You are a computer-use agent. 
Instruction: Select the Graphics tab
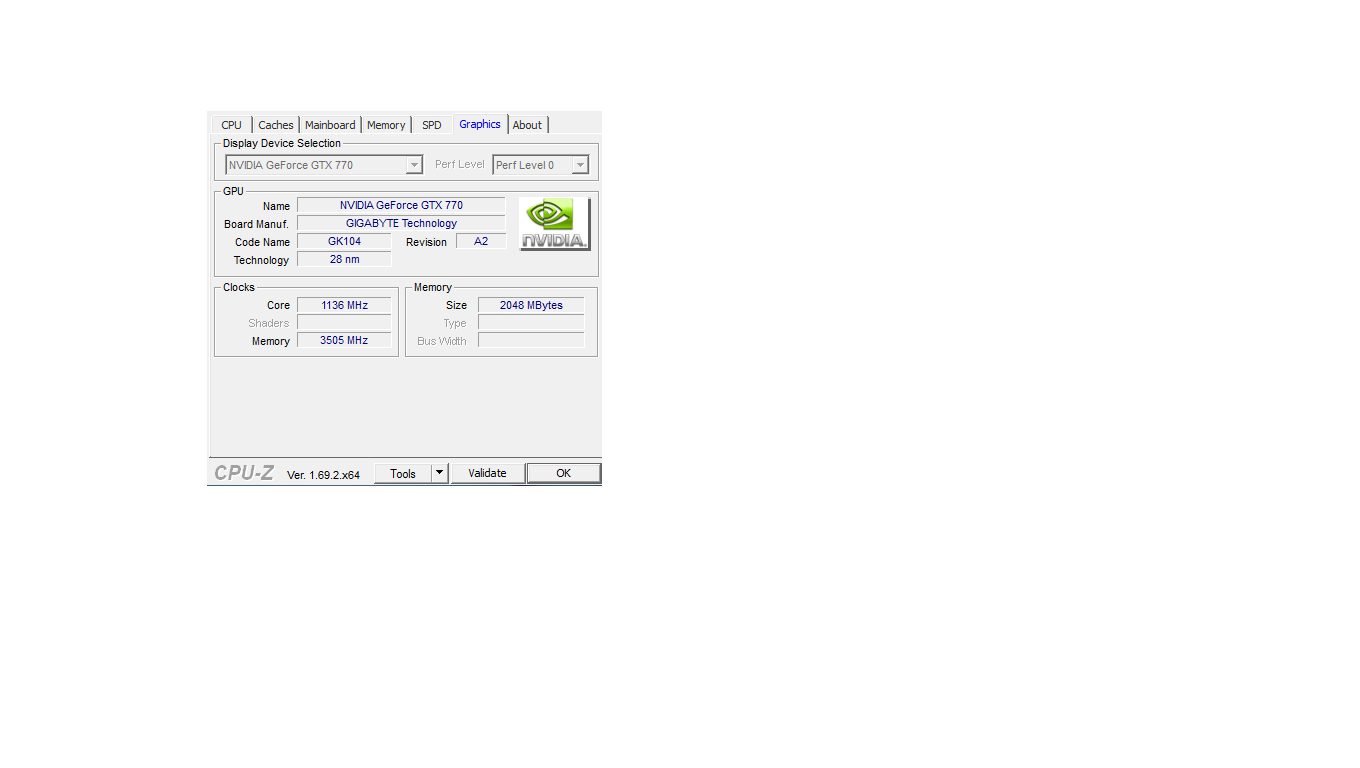480,124
